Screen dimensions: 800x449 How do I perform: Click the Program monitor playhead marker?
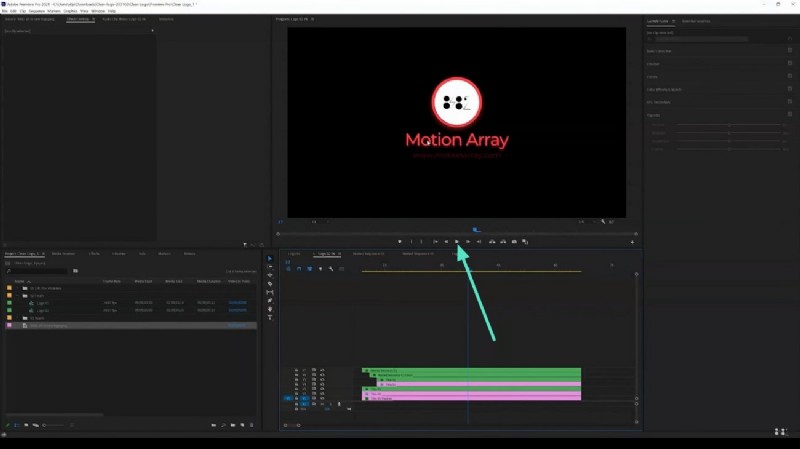[x=476, y=230]
